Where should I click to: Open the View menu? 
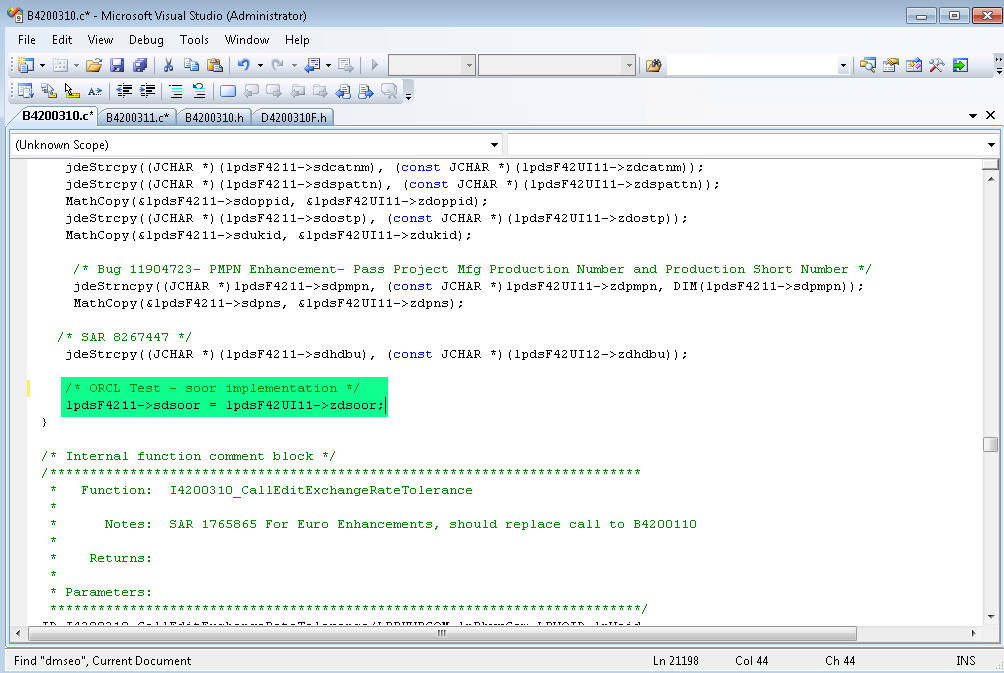pos(101,40)
